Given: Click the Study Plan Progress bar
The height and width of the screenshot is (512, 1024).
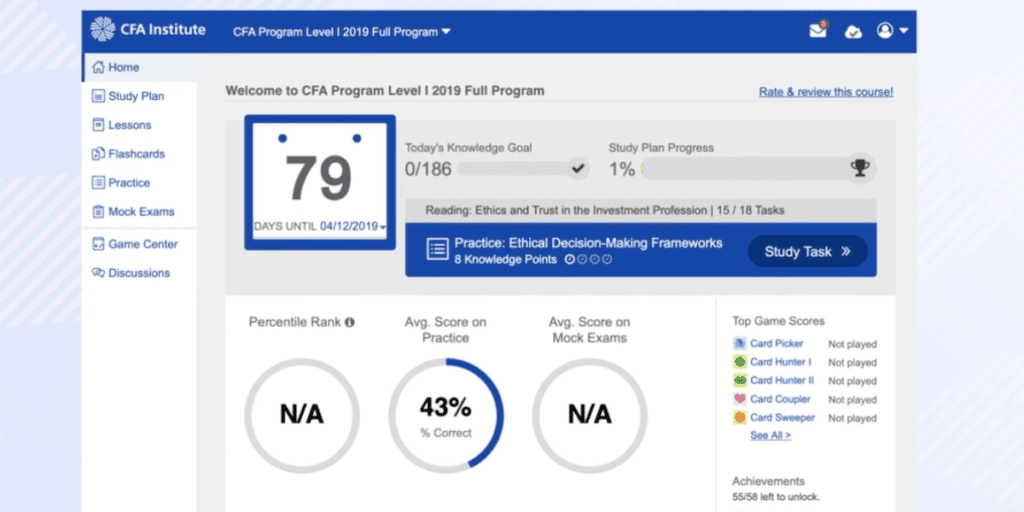Looking at the screenshot, I should [758, 168].
